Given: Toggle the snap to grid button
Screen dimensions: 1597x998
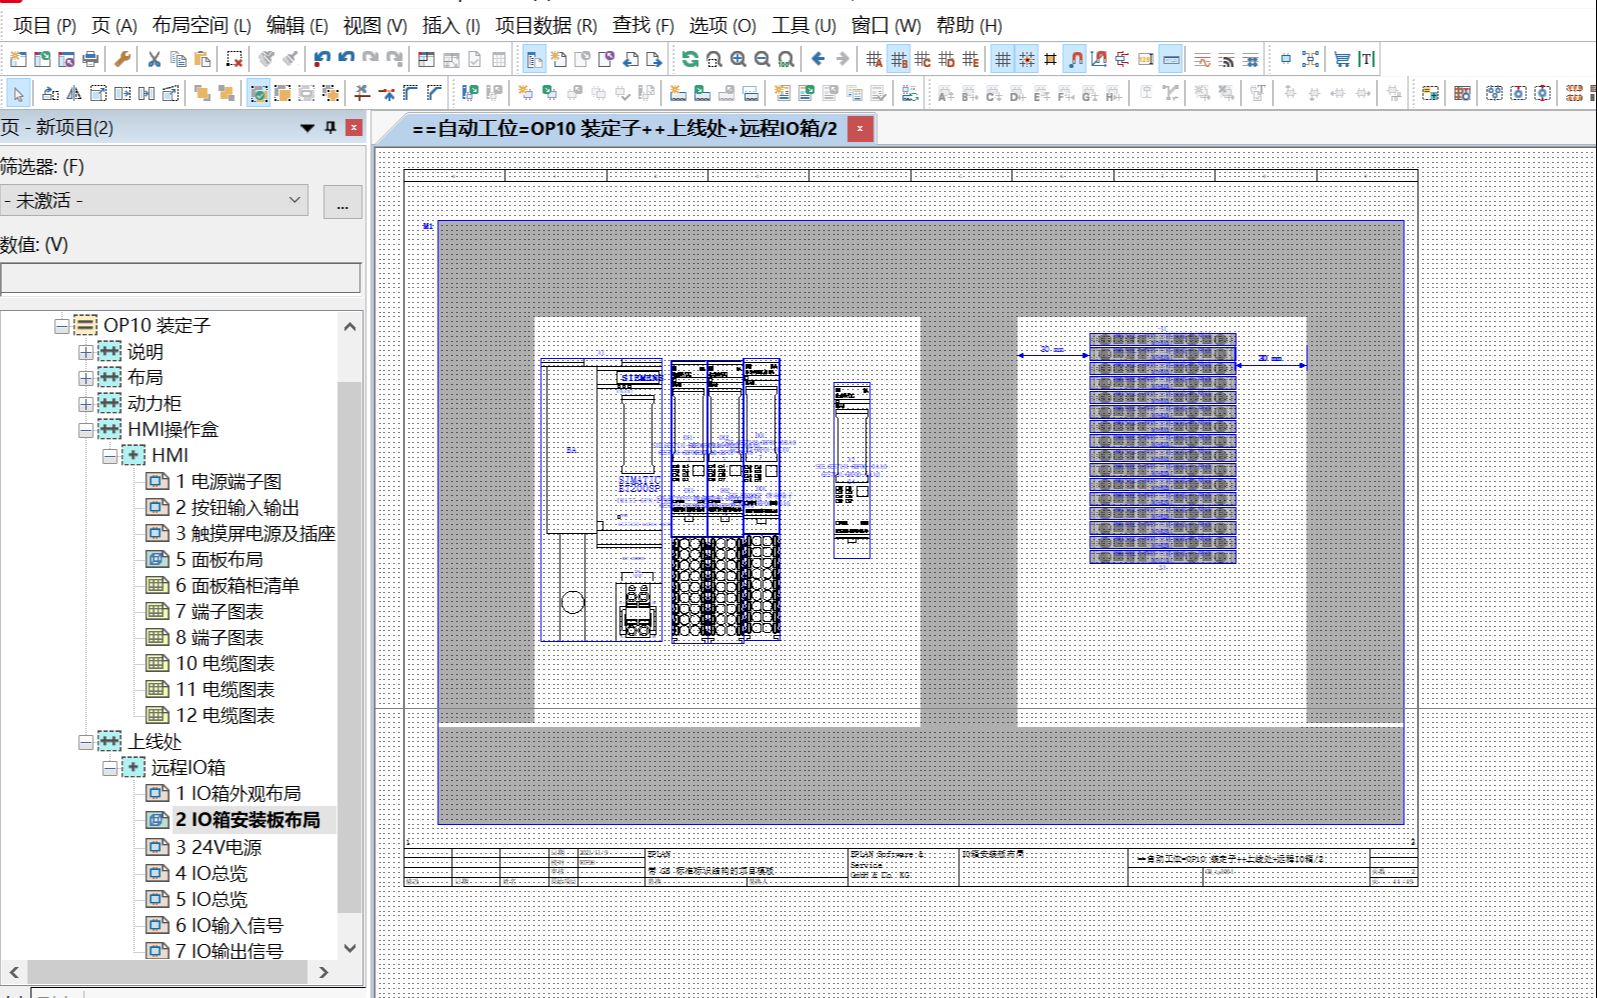Looking at the screenshot, I should tap(1027, 60).
